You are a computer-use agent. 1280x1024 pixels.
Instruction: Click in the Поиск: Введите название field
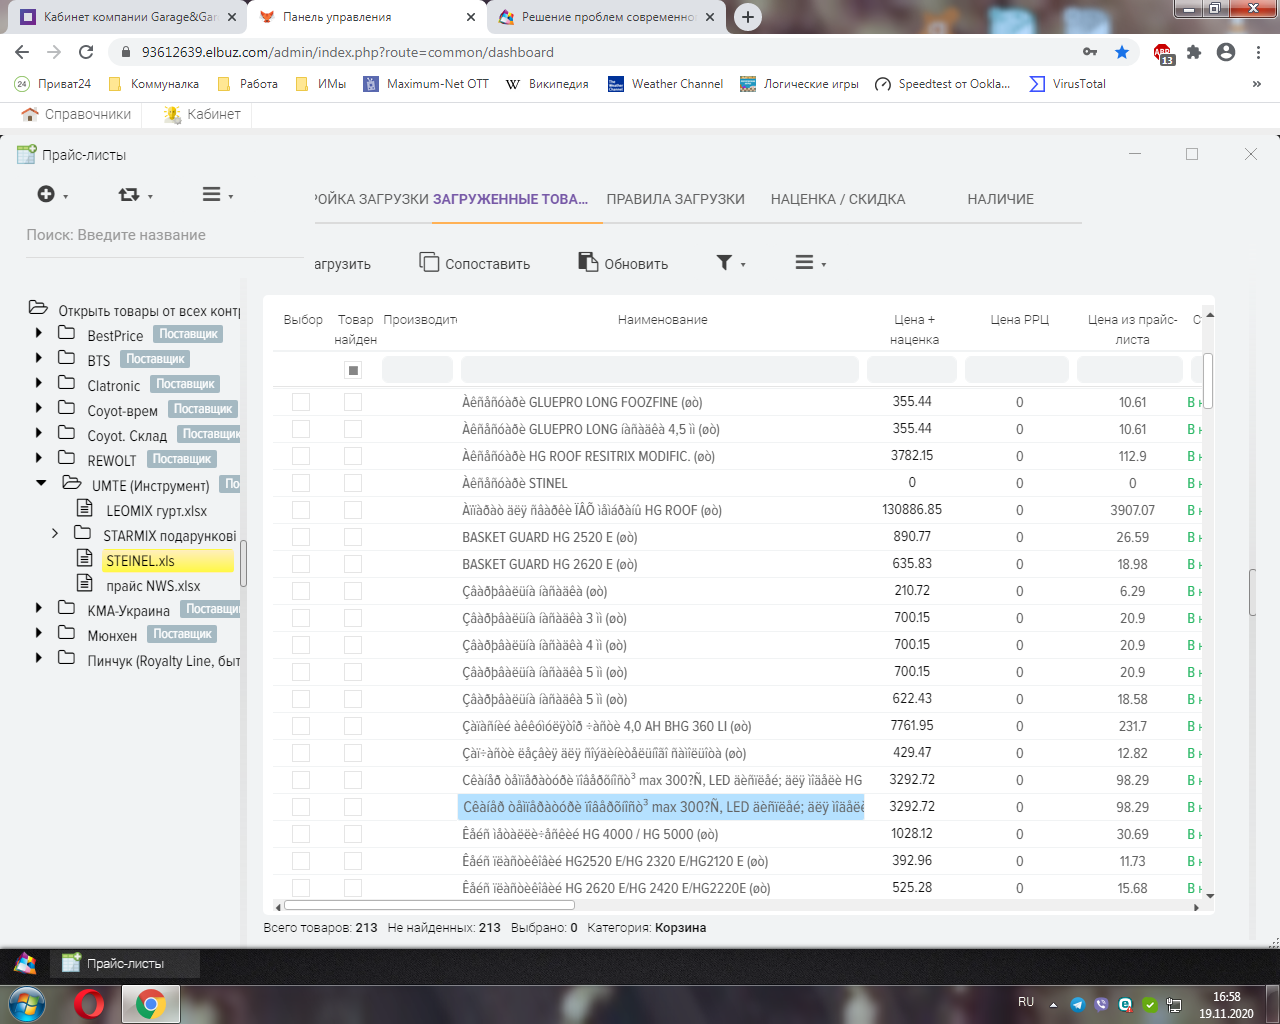pyautogui.click(x=164, y=235)
